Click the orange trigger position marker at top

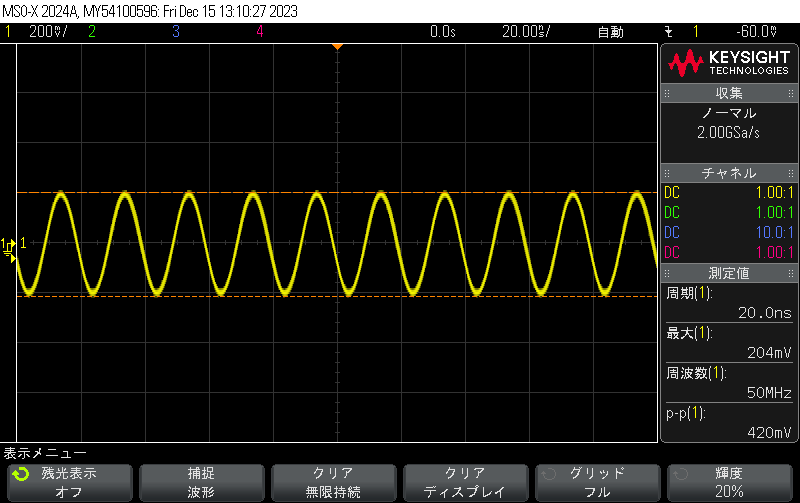338,47
